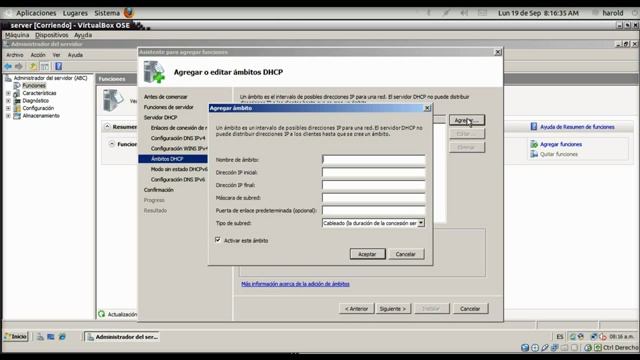Click the Administrador del servidor root icon
The height and width of the screenshot is (360, 640).
pyautogui.click(x=8, y=78)
